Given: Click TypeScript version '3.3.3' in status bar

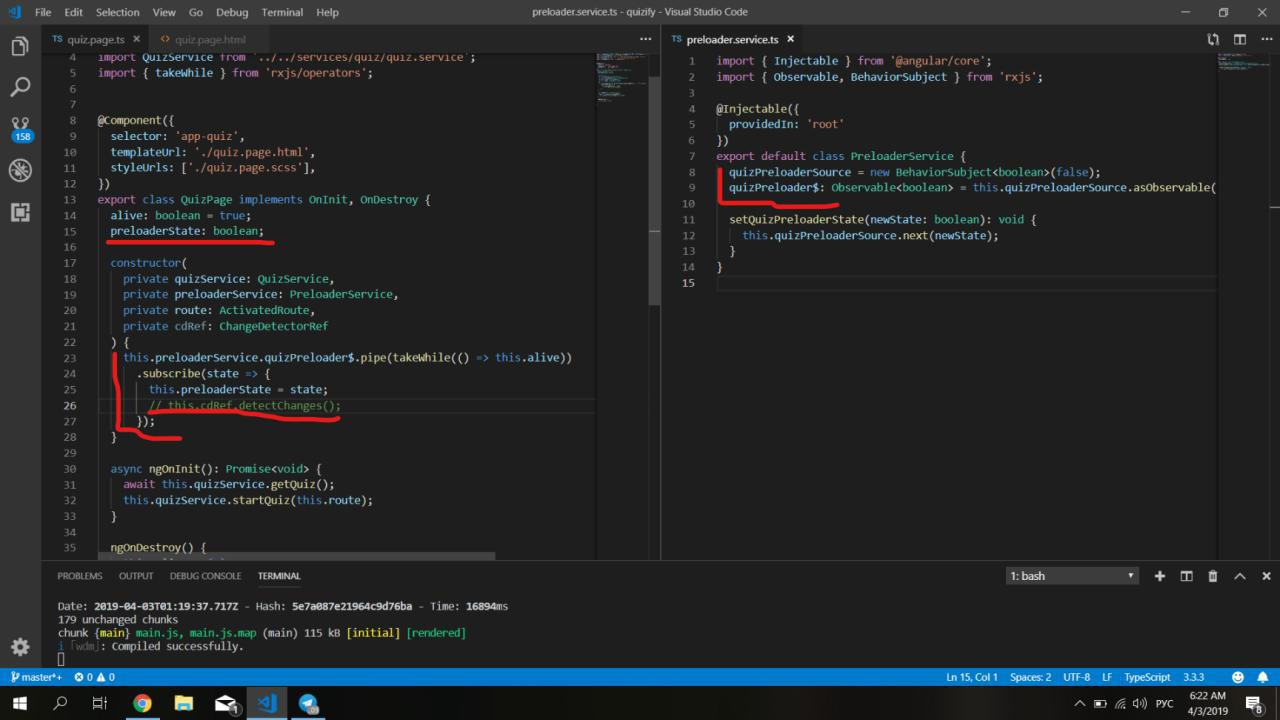Looking at the screenshot, I should point(1194,677).
